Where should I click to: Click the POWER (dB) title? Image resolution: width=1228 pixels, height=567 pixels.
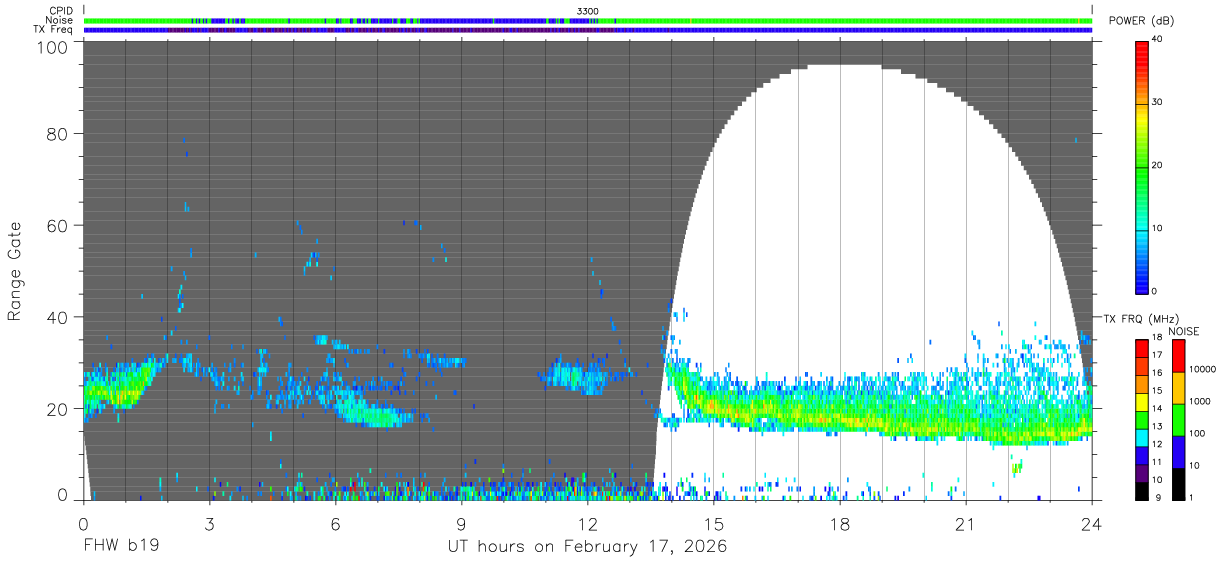point(1142,21)
